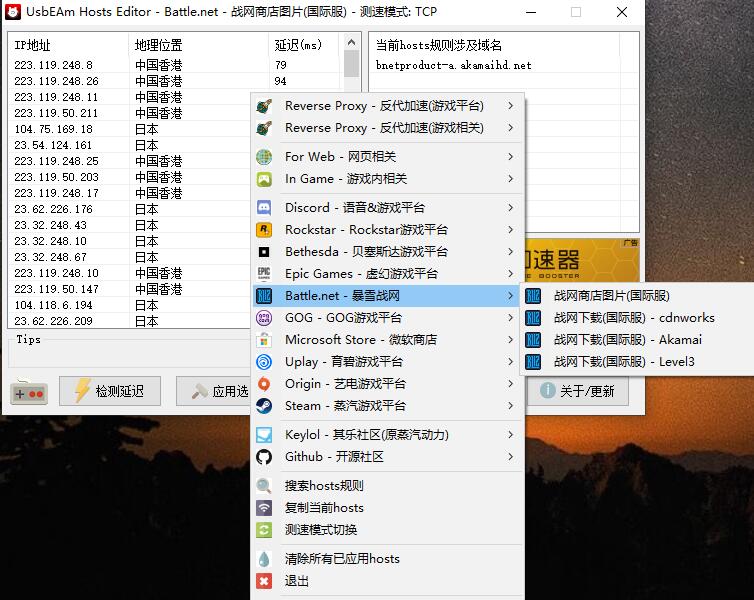Open the 关于/更新 button
This screenshot has height=600, width=754.
[x=578, y=391]
